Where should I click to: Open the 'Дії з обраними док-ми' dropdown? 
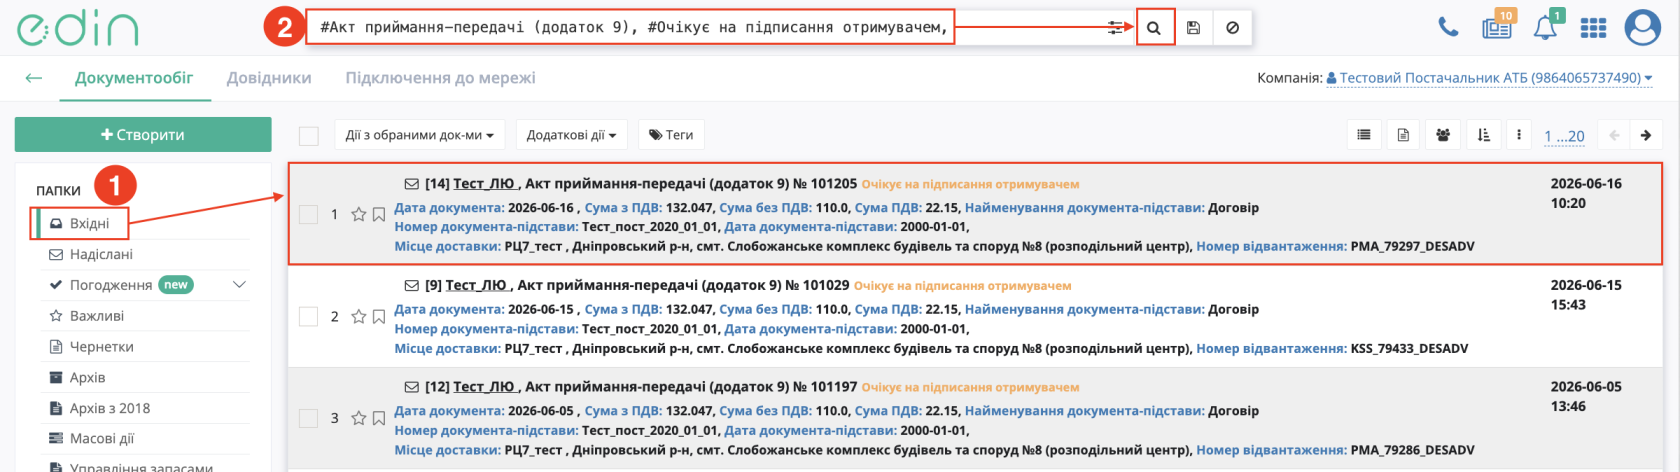coord(420,135)
